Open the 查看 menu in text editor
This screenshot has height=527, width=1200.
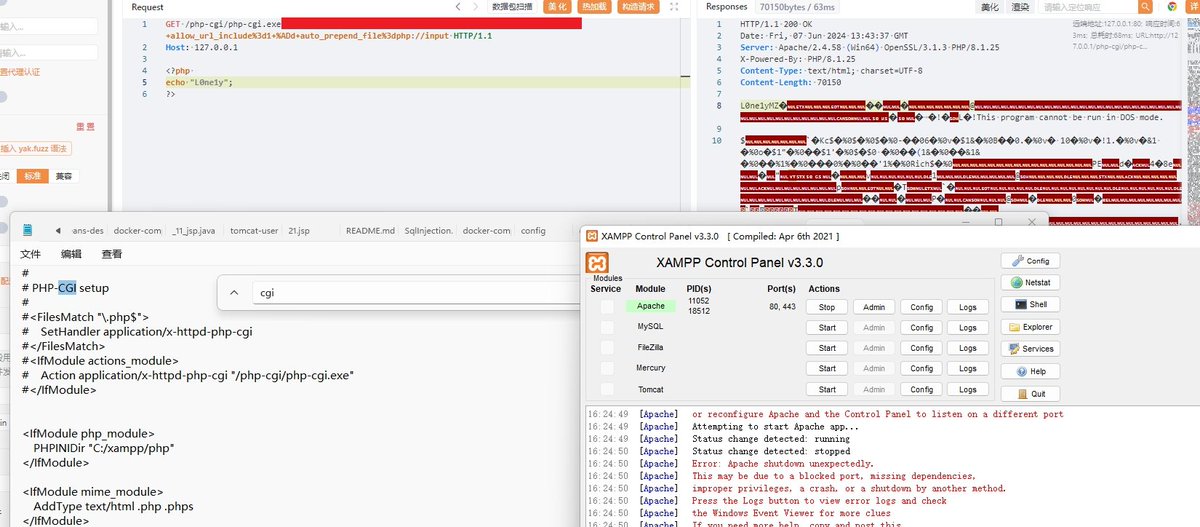pos(112,254)
